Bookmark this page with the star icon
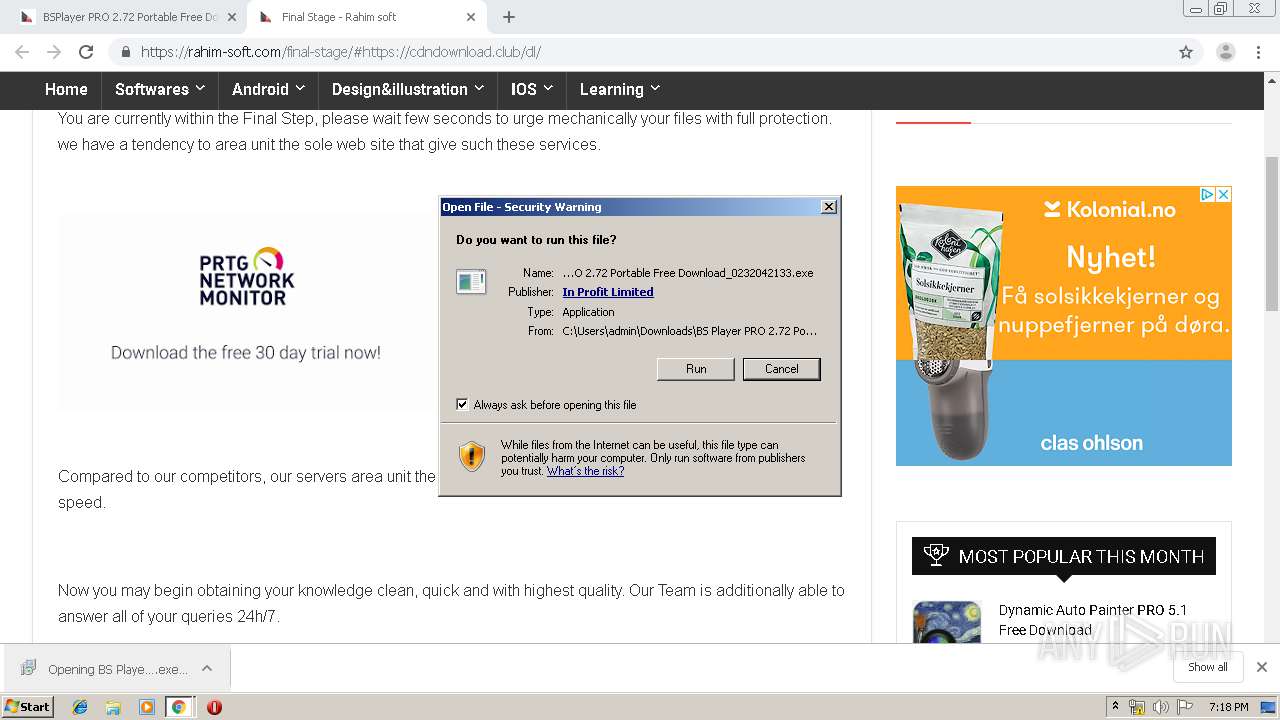 point(1186,52)
